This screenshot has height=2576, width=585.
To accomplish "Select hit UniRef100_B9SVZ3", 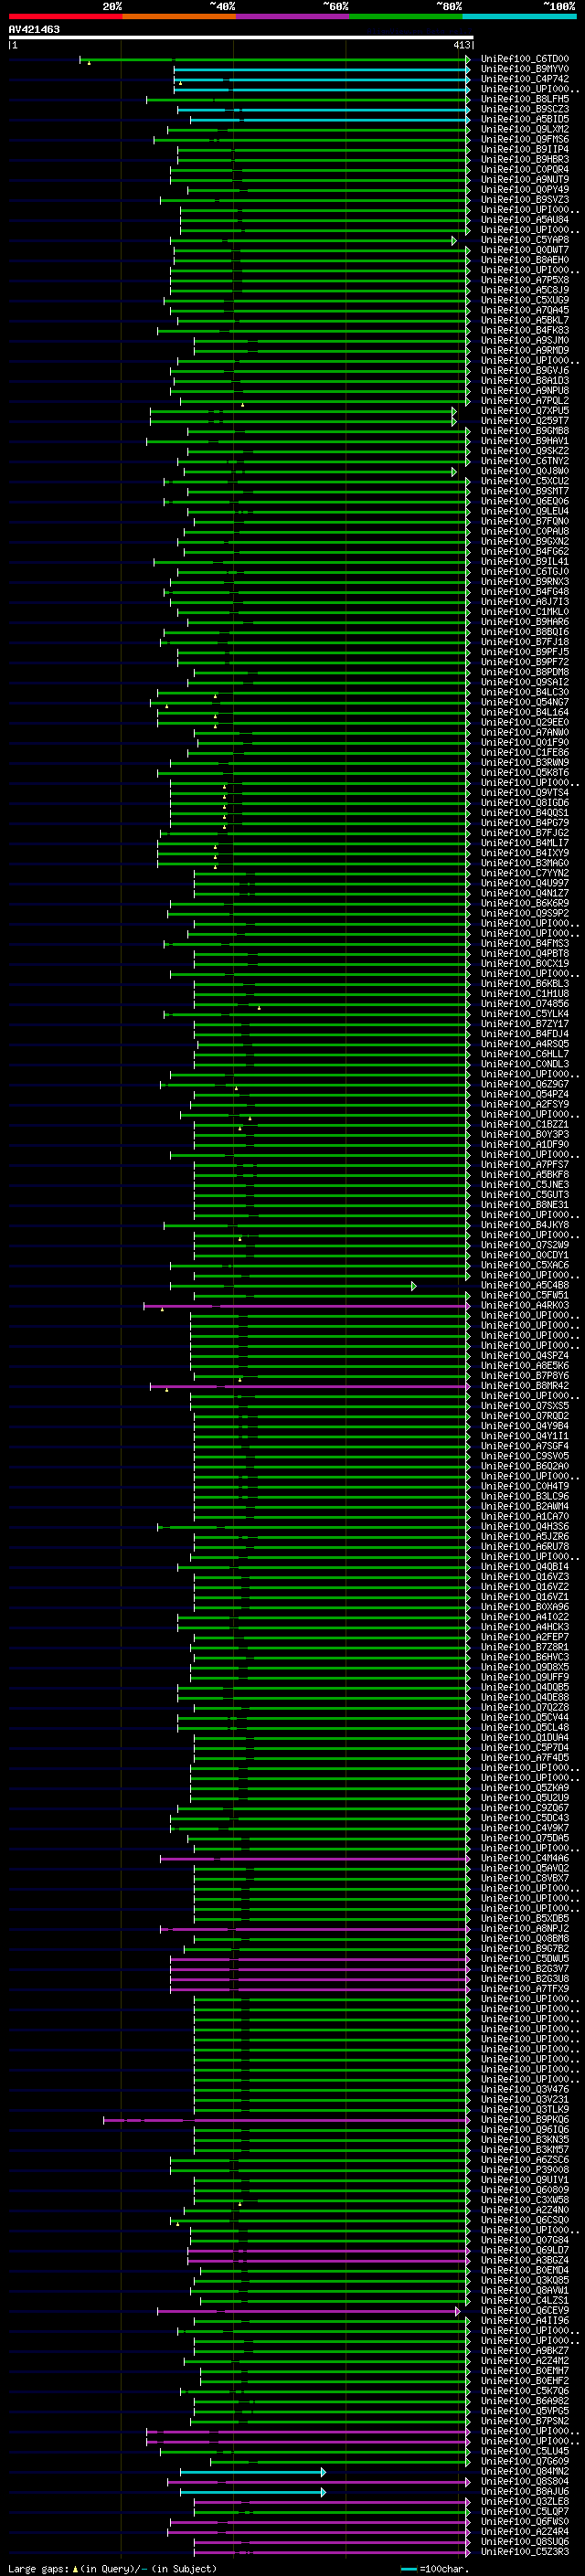I will (x=524, y=199).
